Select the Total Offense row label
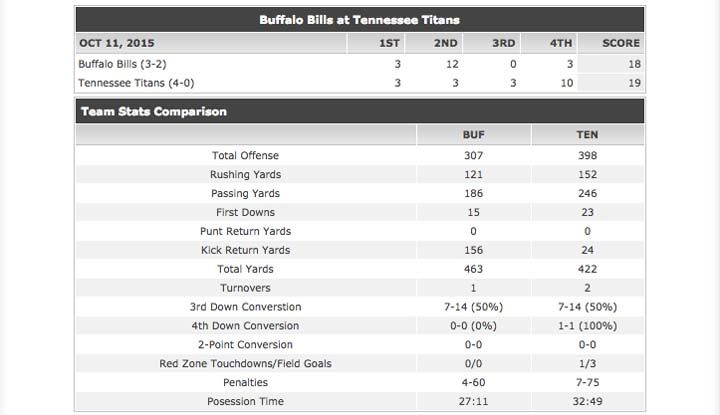Image resolution: width=720 pixels, height=415 pixels. pyautogui.click(x=245, y=156)
